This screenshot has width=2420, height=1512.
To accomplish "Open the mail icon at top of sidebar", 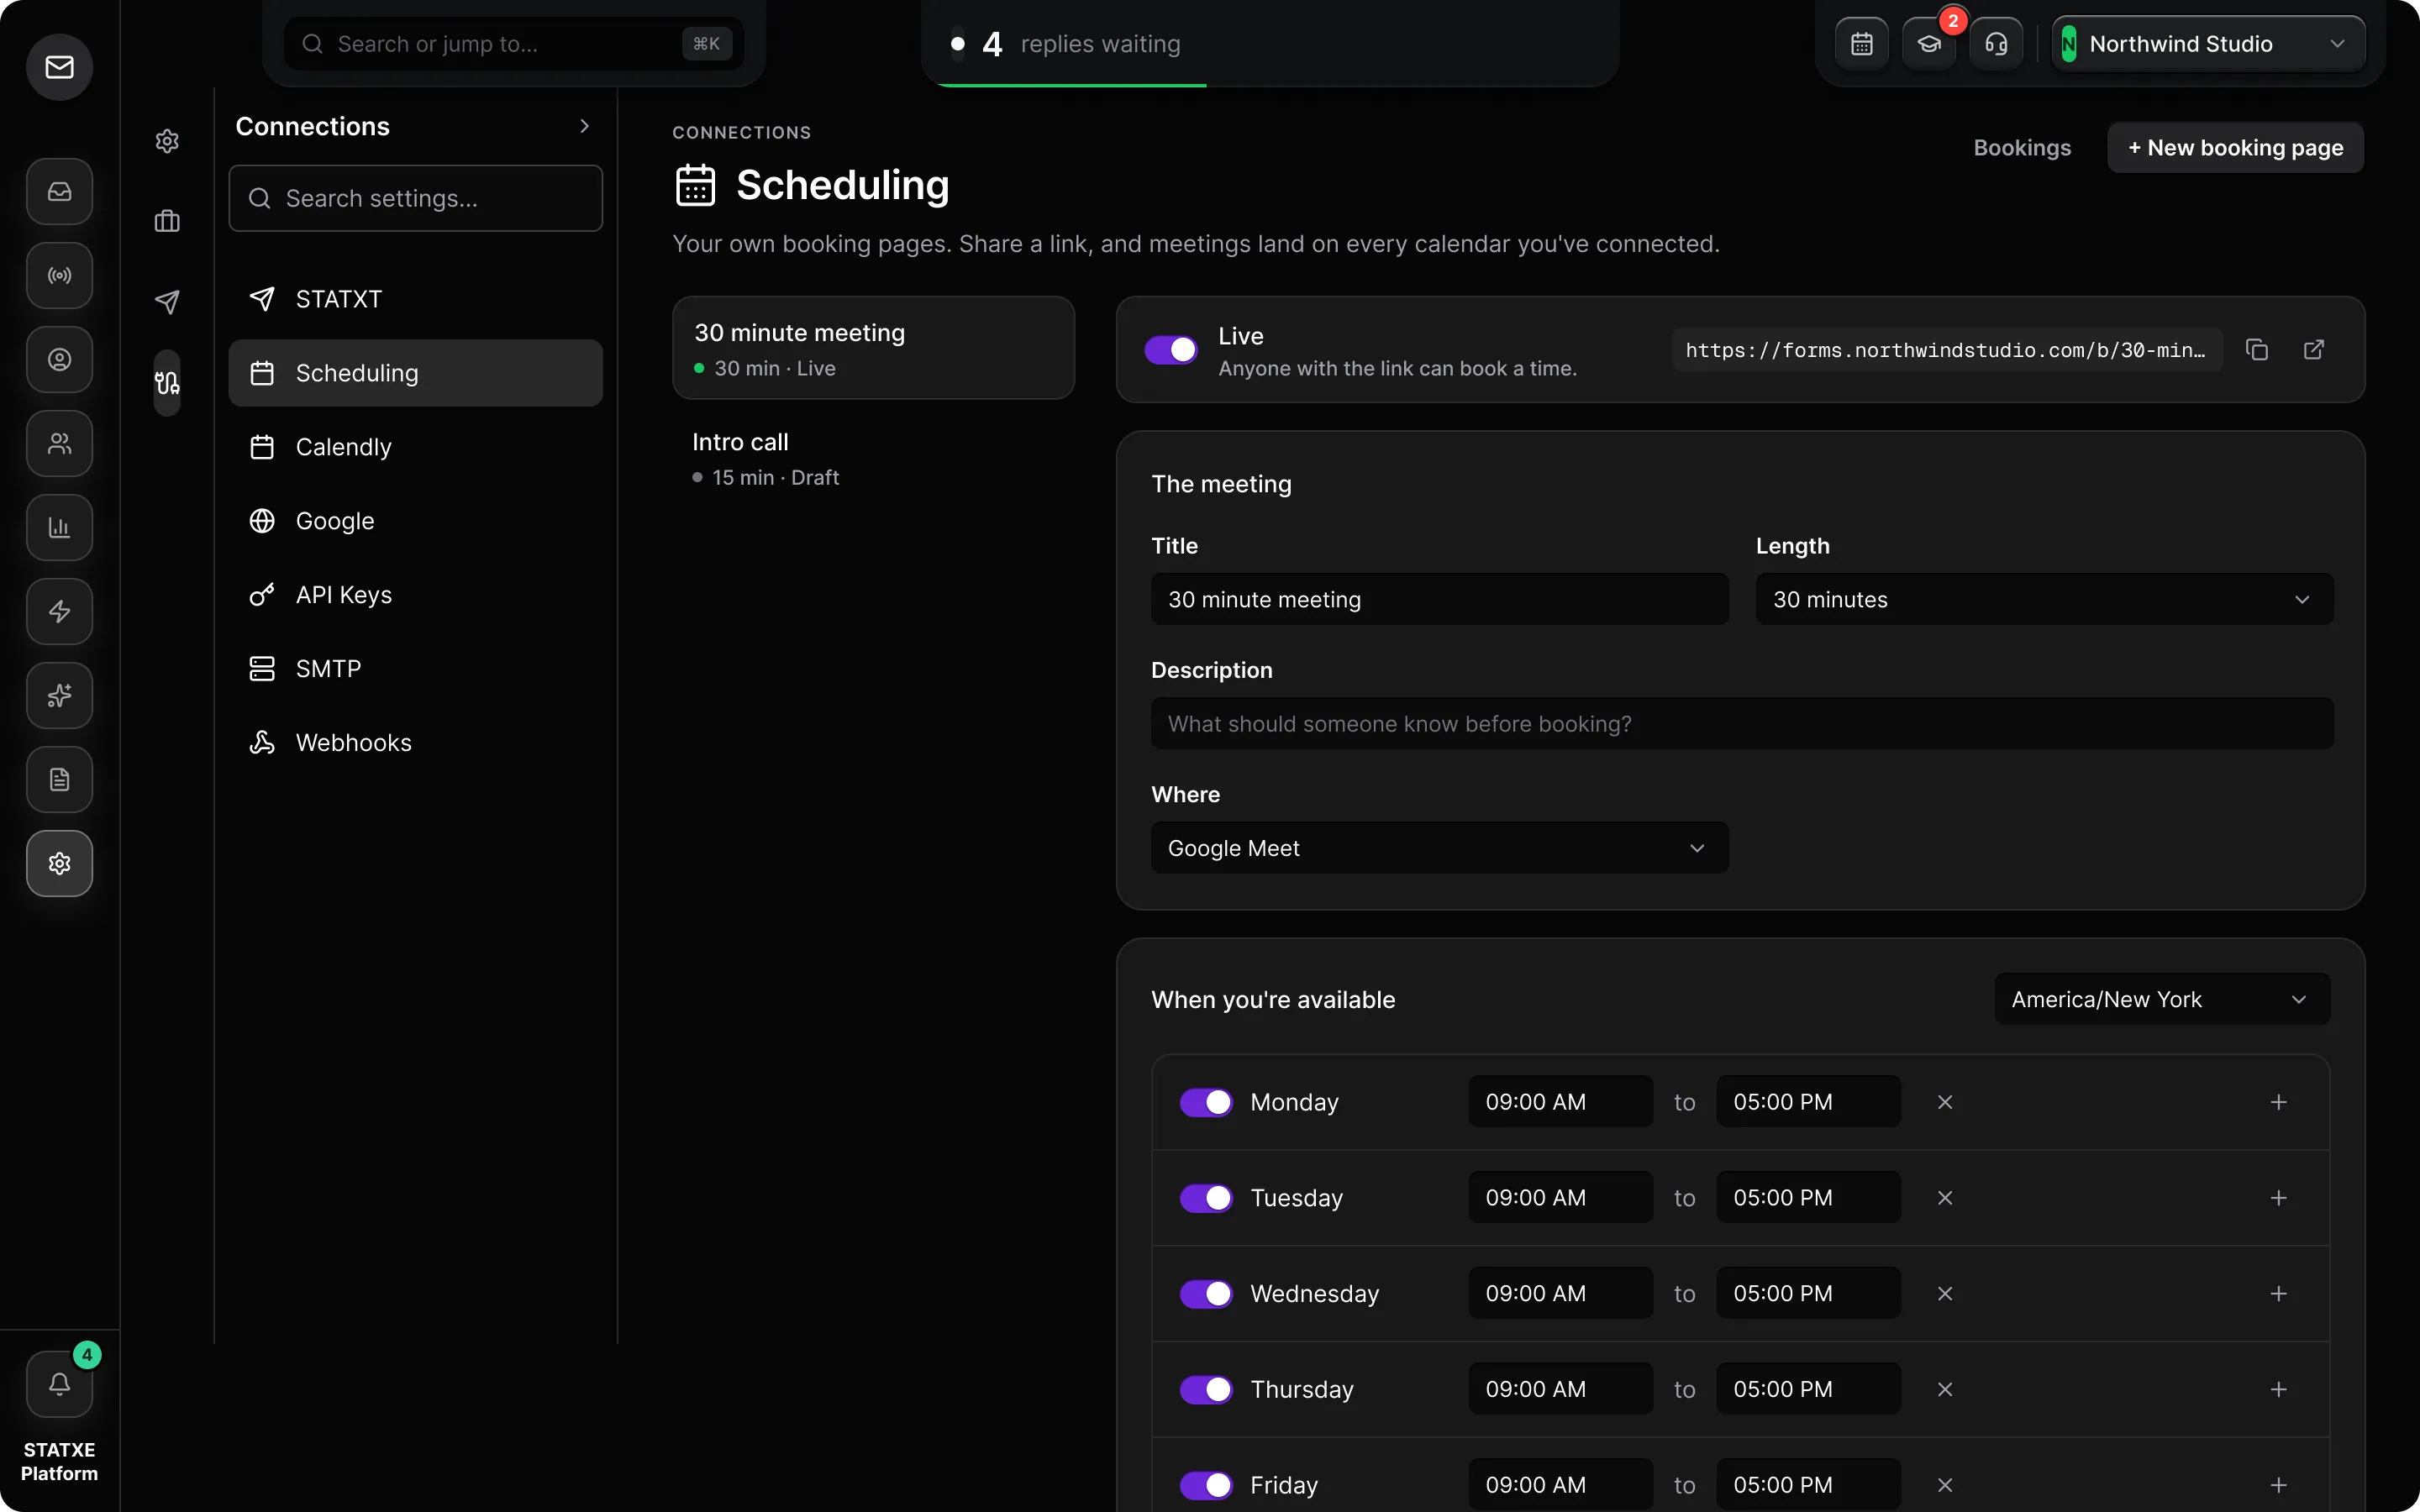I will pos(59,67).
